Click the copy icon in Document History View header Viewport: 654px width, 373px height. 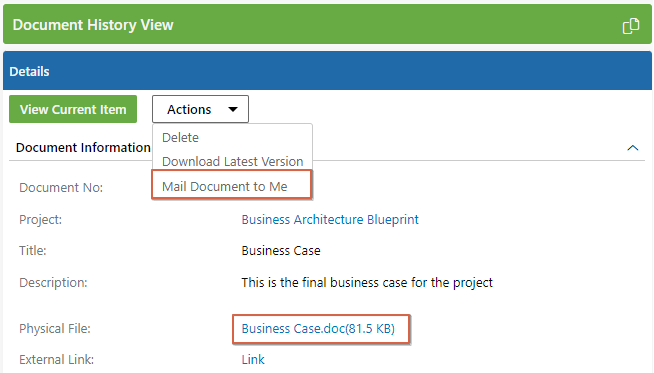(631, 25)
